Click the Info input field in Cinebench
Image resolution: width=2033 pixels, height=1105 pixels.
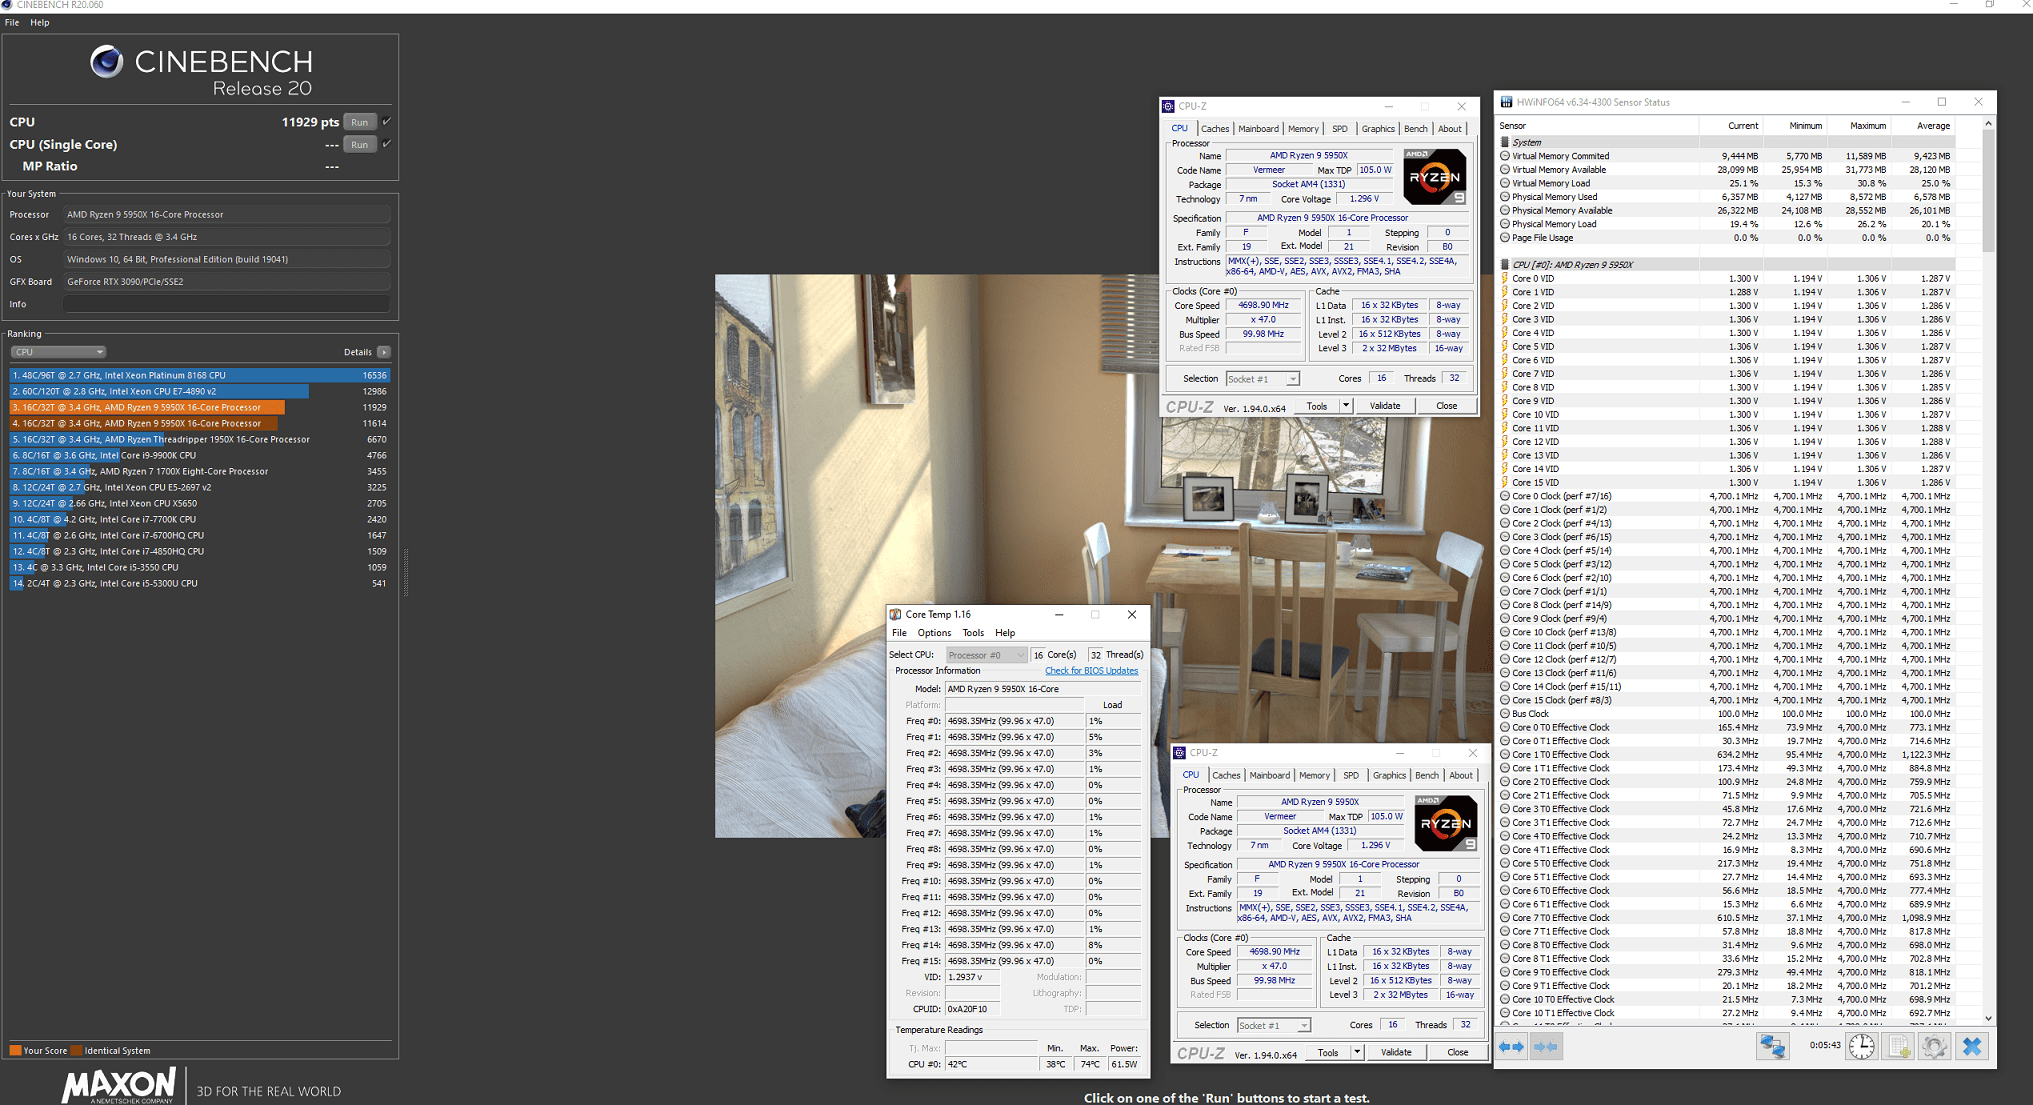tap(226, 304)
